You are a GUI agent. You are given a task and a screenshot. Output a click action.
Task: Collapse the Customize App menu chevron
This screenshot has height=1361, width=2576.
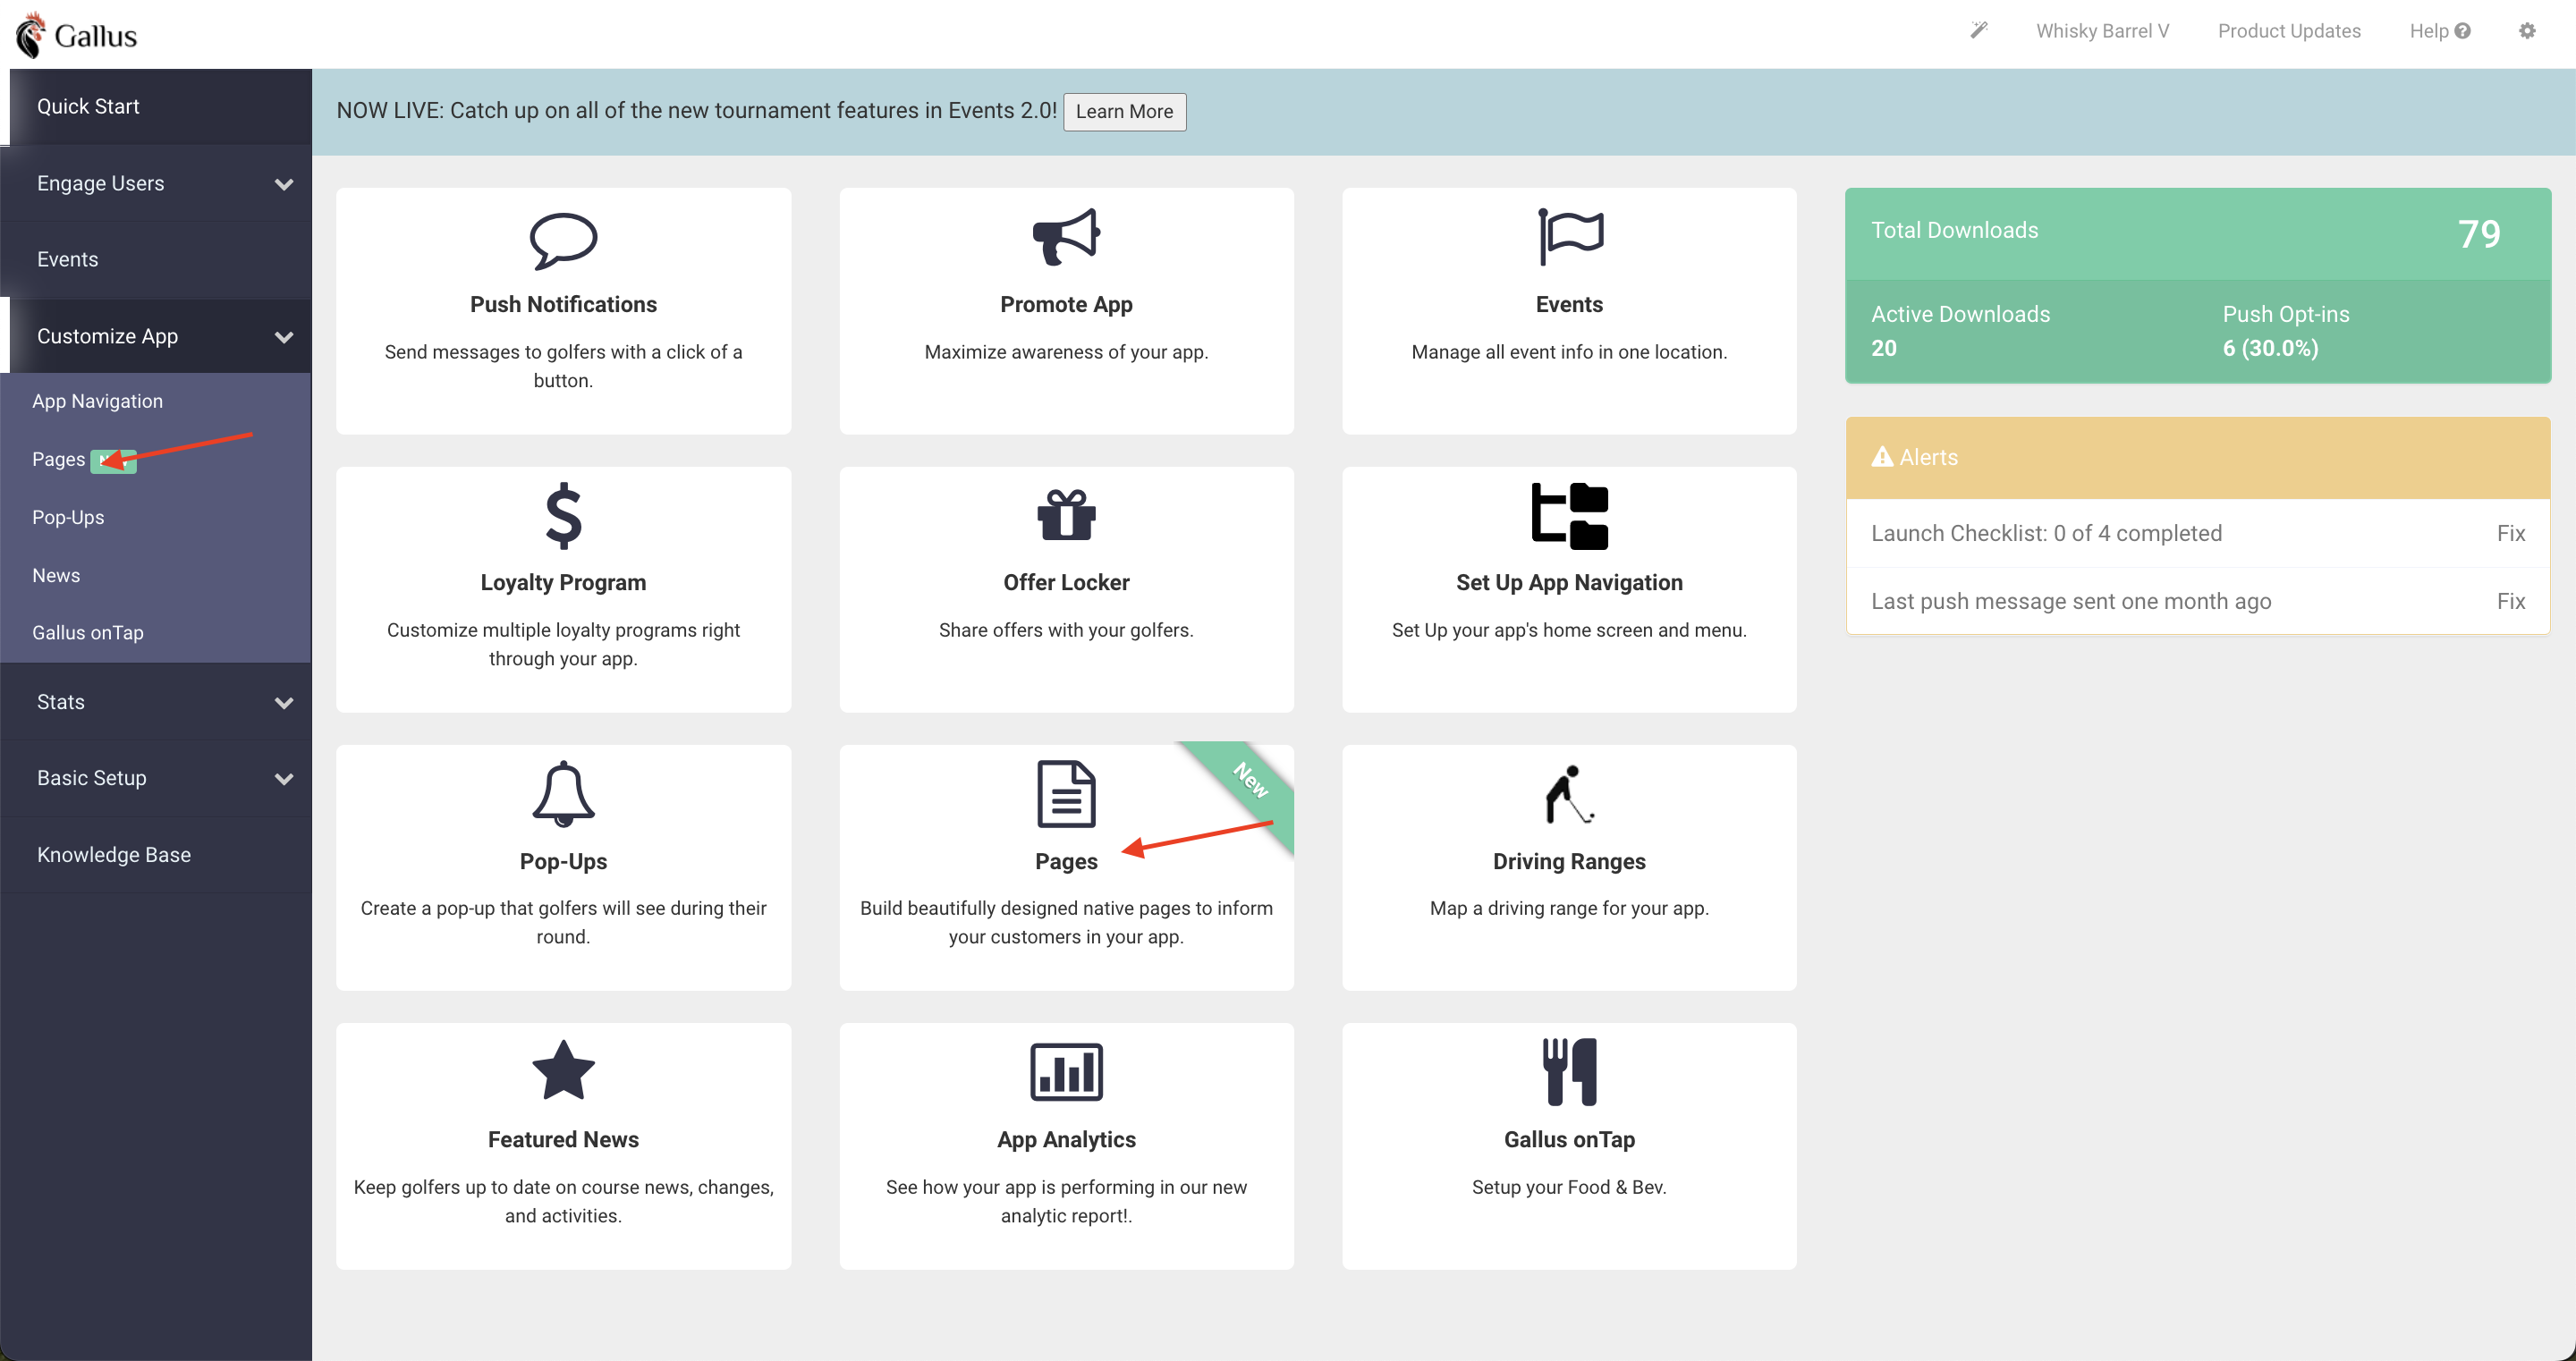click(x=284, y=337)
